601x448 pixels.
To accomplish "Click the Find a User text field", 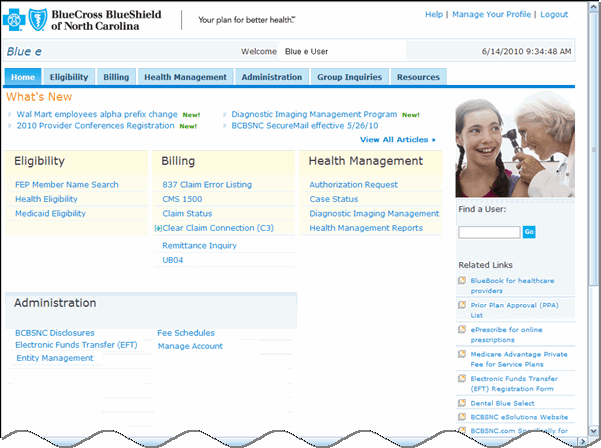I will (x=489, y=232).
